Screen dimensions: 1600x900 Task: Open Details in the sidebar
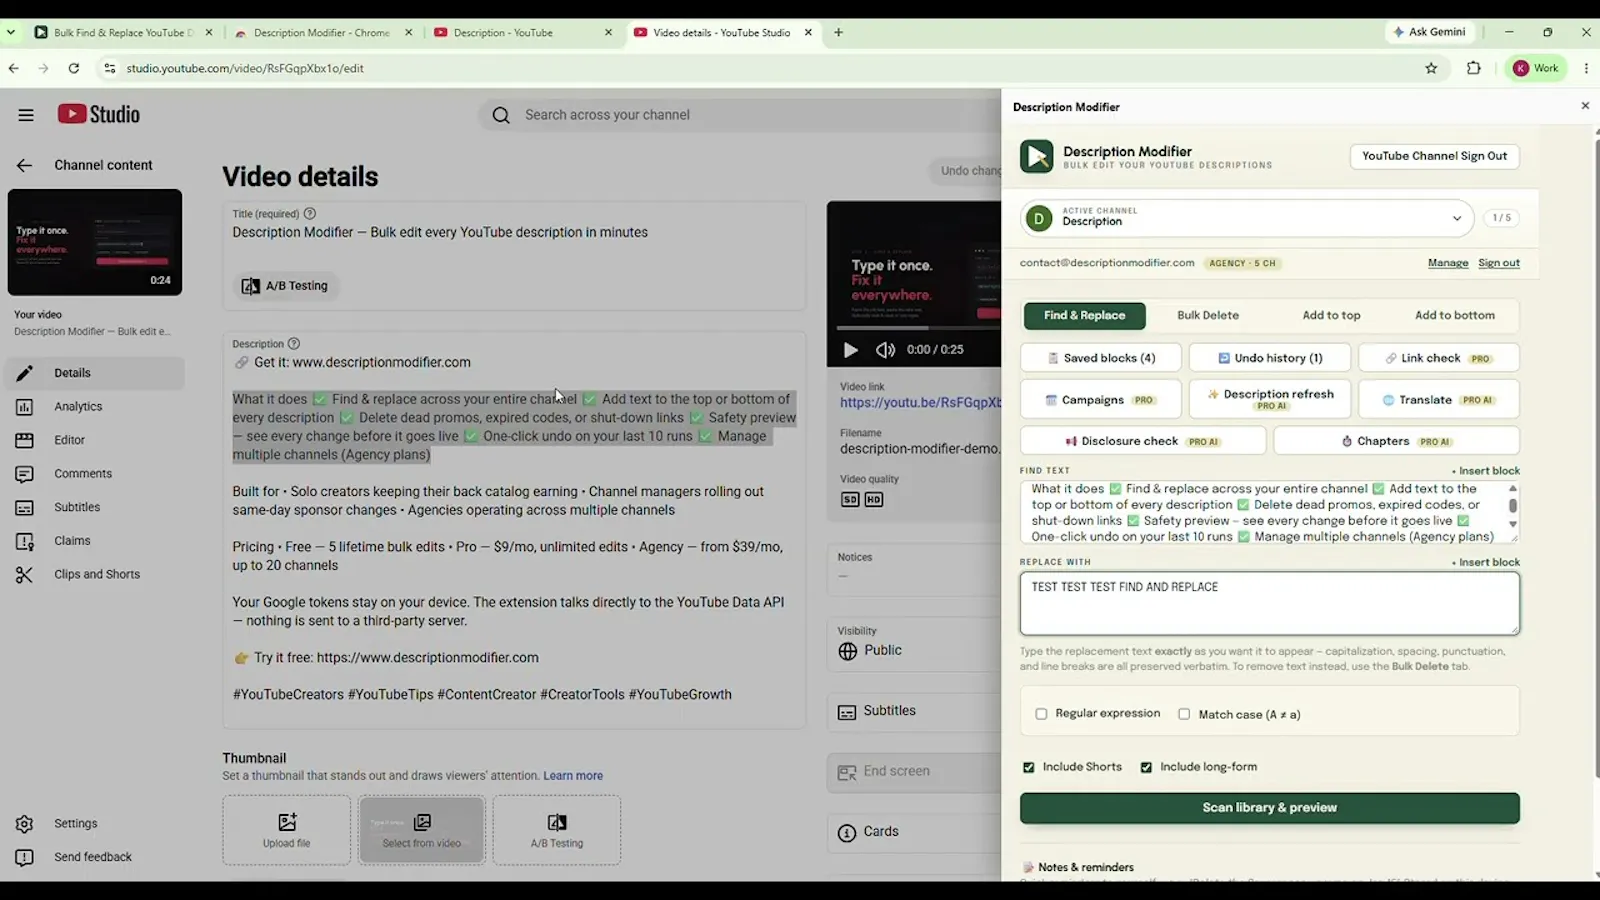click(95, 373)
